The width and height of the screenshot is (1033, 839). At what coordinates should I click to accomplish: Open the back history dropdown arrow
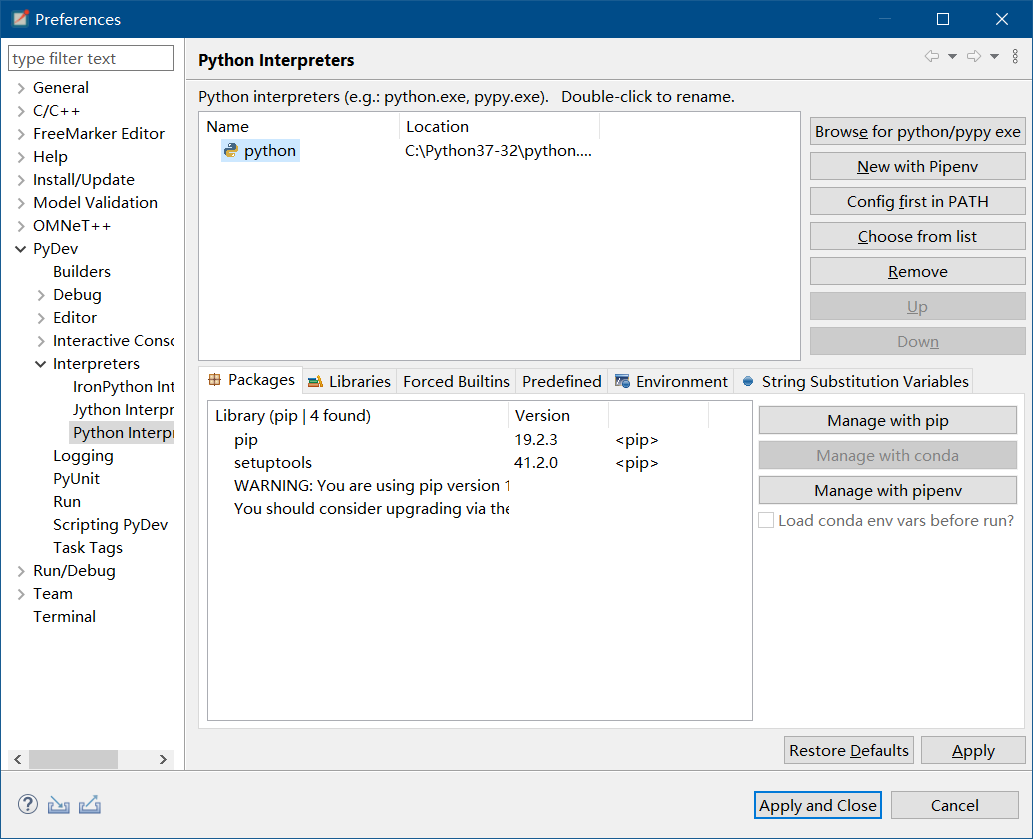tap(952, 57)
